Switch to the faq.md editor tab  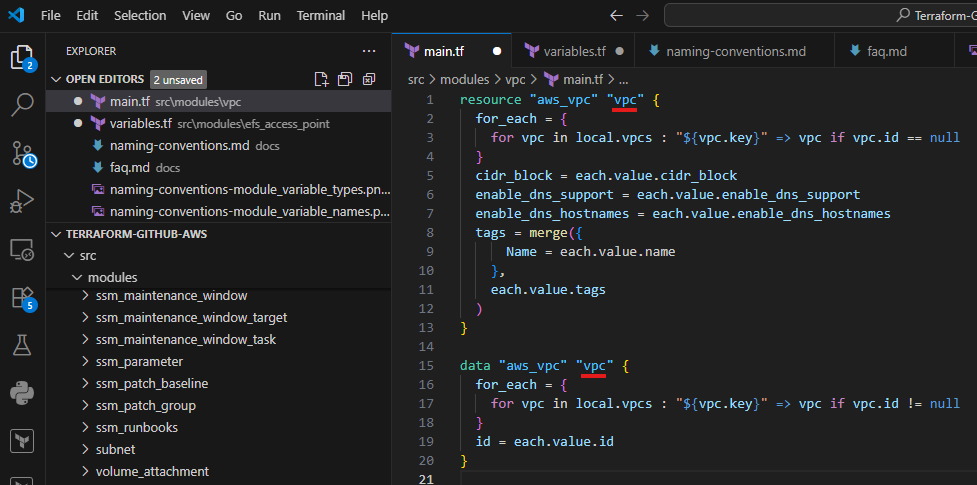point(894,51)
